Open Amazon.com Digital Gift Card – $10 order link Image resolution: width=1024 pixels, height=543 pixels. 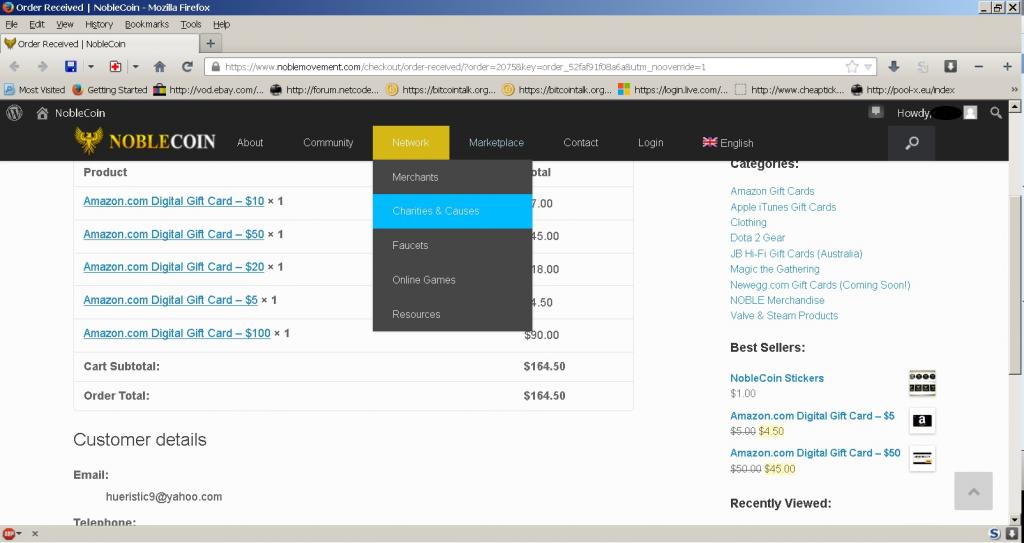pos(174,201)
